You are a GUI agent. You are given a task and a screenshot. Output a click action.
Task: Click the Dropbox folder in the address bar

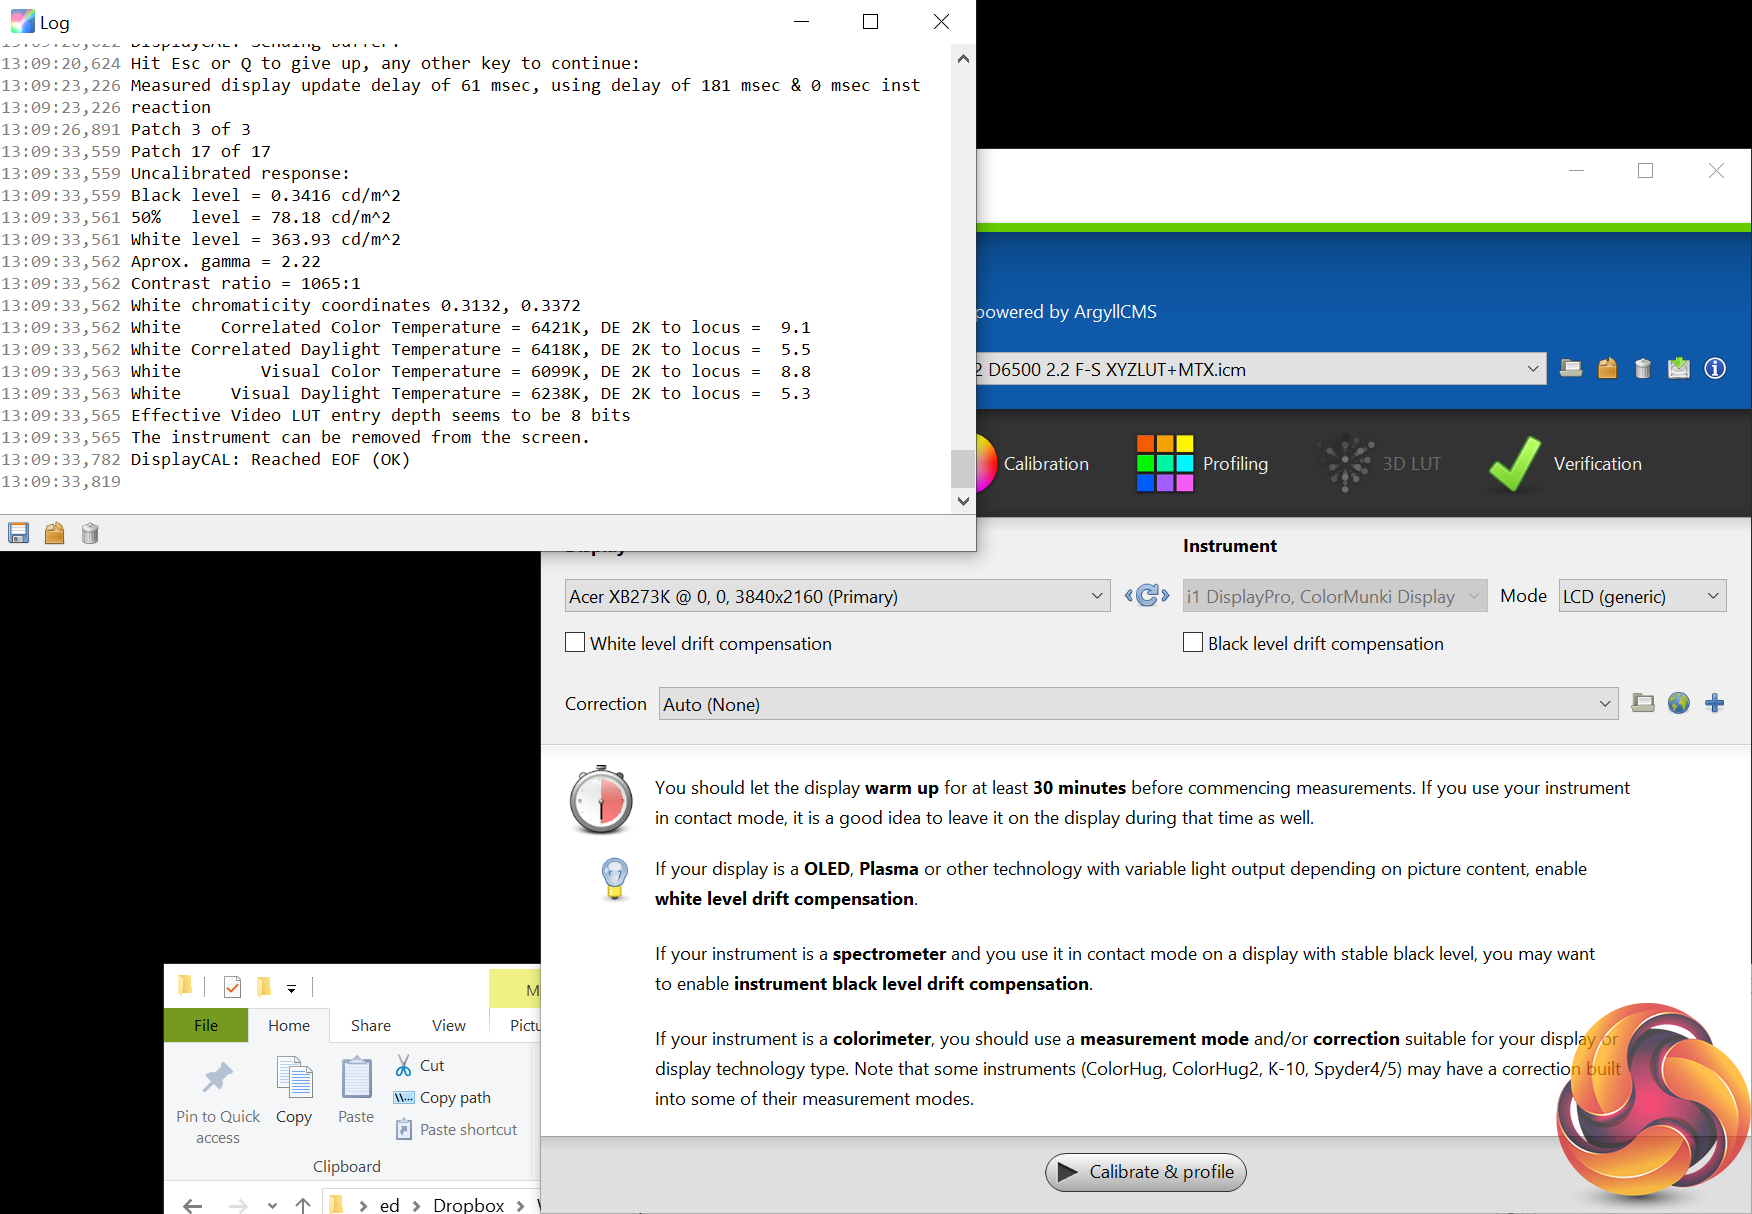[x=469, y=1205]
